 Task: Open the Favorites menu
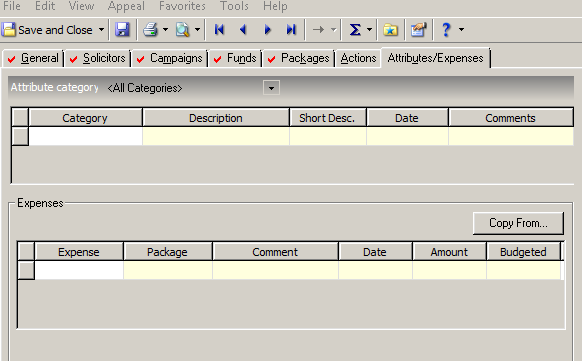(182, 6)
